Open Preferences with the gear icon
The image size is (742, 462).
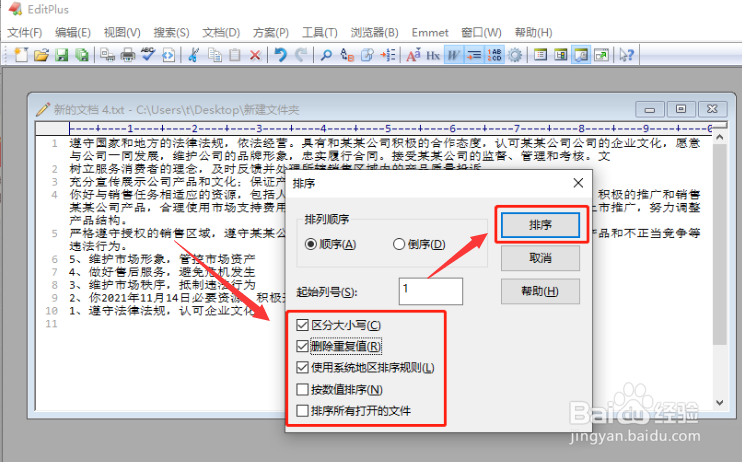(515, 55)
